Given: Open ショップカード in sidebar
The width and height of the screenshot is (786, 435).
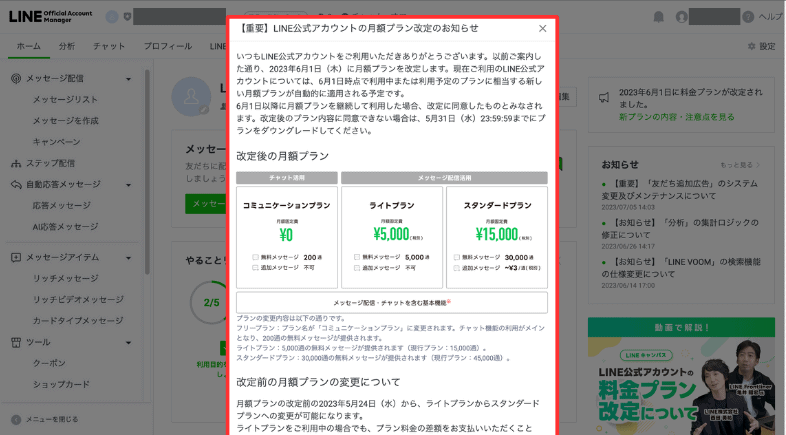Looking at the screenshot, I should tap(61, 384).
